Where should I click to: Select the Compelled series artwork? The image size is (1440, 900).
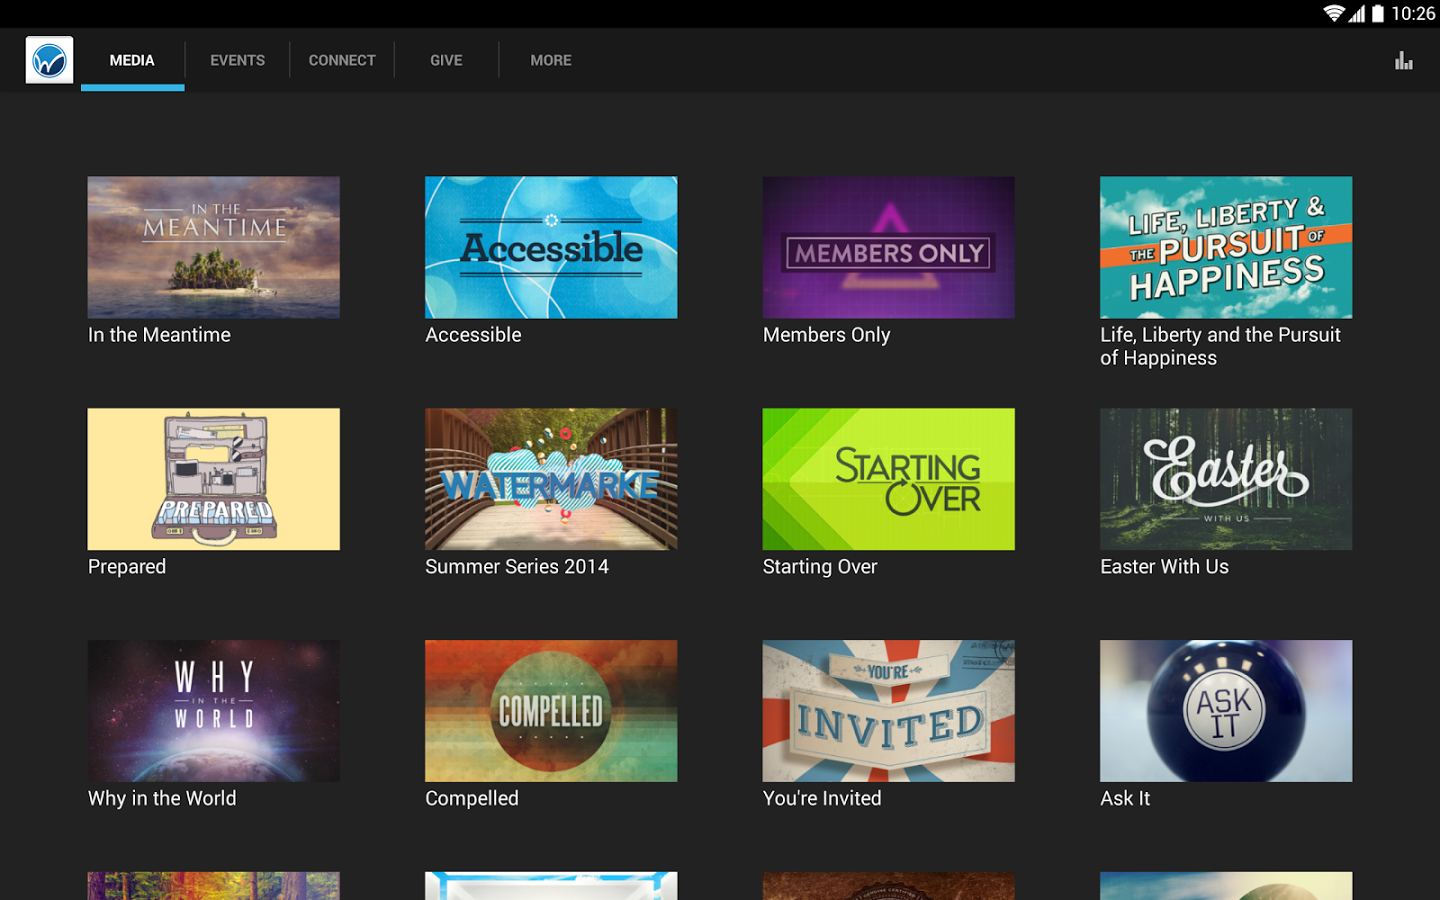[551, 711]
